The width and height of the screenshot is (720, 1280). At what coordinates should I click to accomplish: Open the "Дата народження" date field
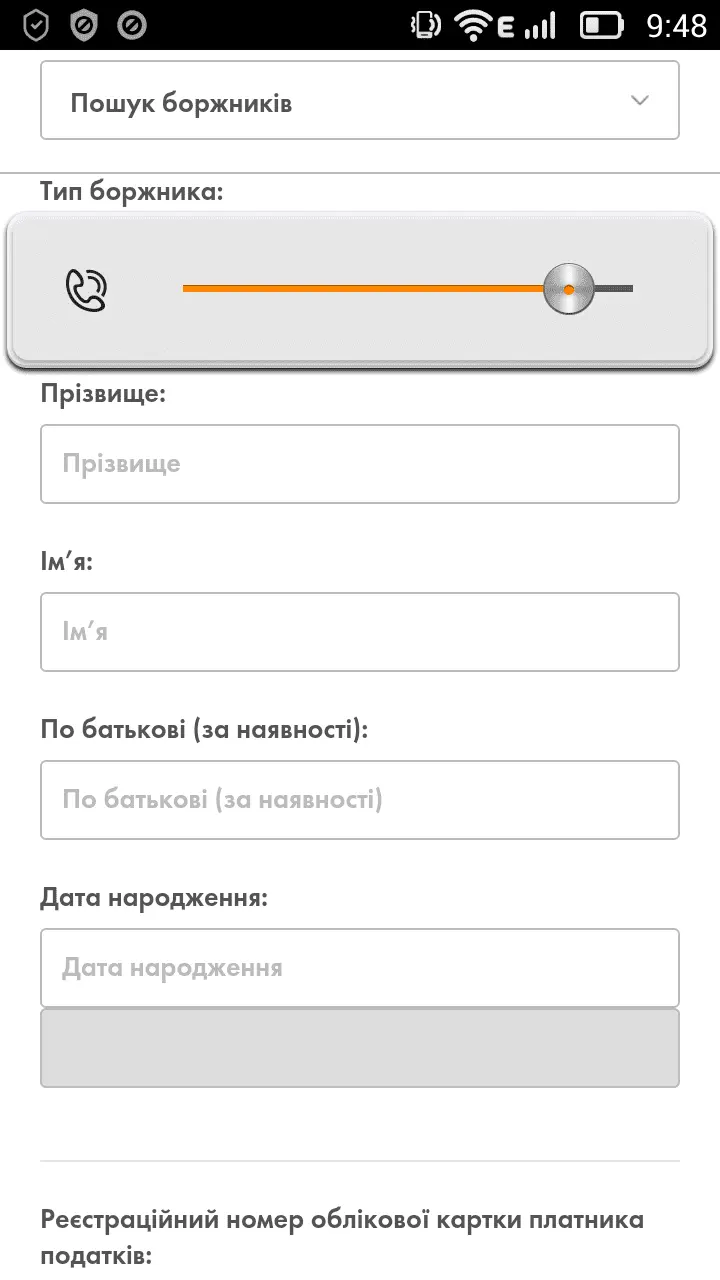point(360,968)
